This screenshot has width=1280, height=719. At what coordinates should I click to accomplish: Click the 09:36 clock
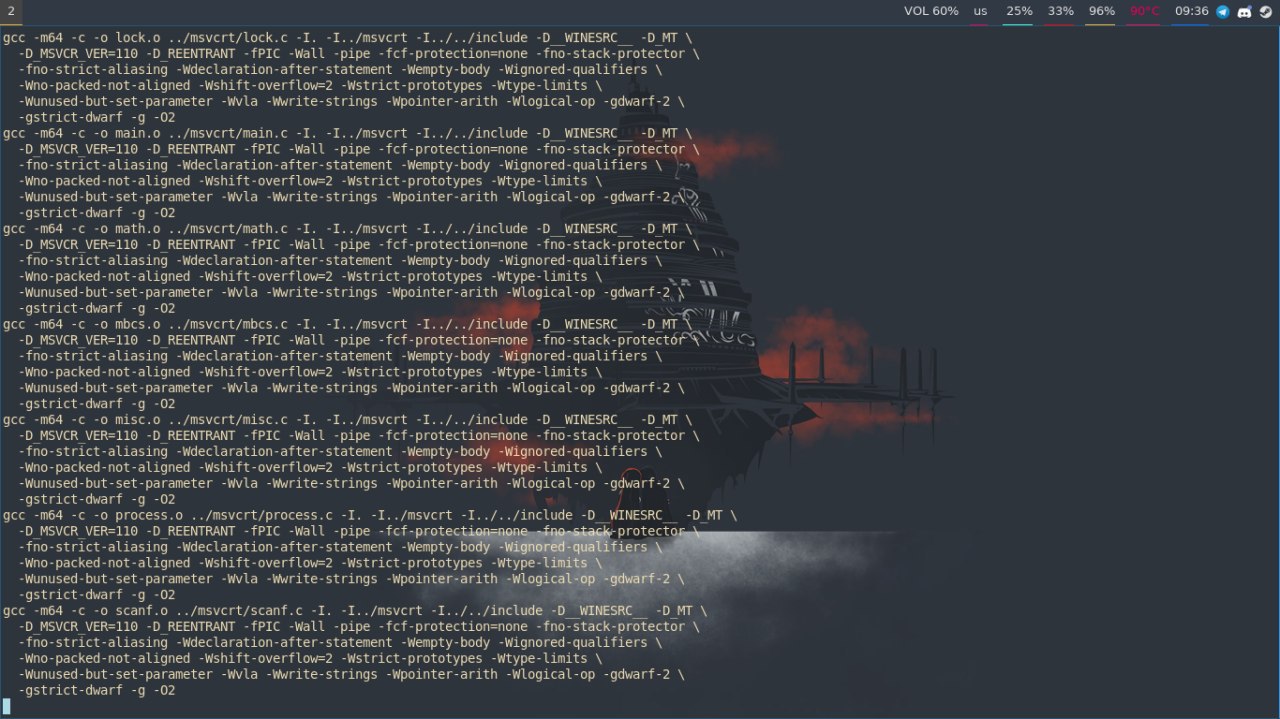point(1191,12)
